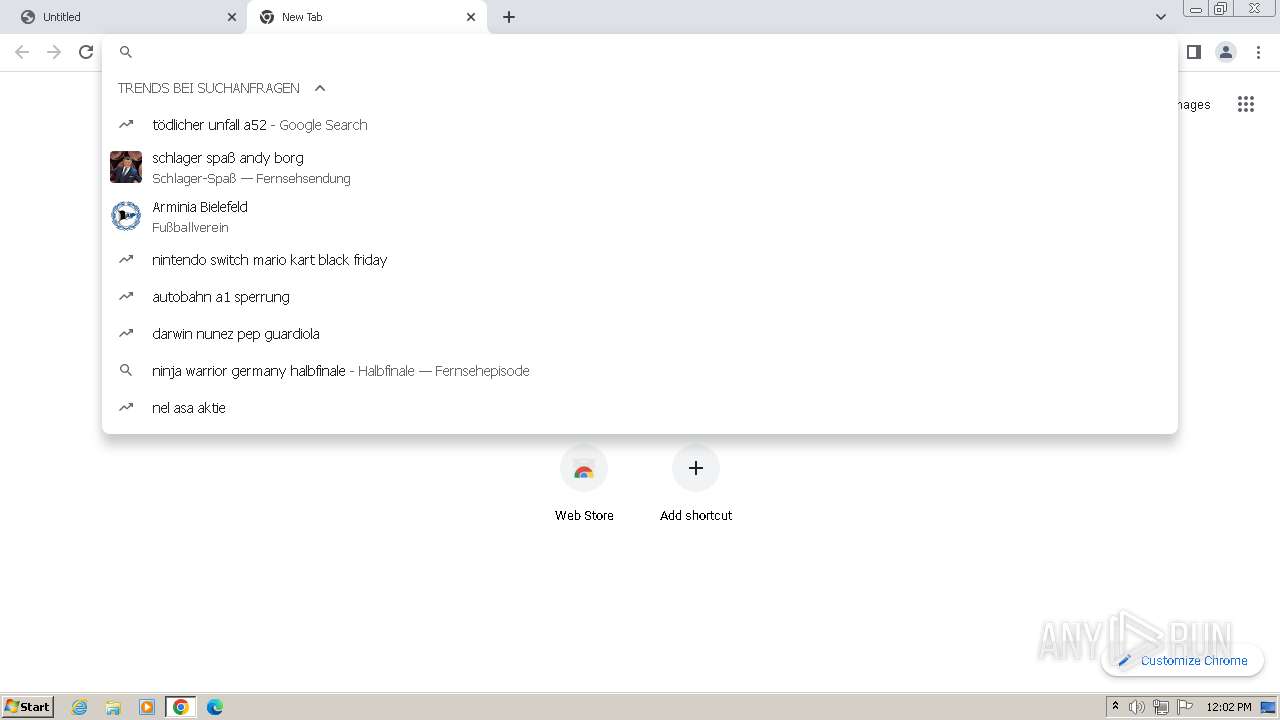Open the Chrome three-dot menu

coord(1258,52)
